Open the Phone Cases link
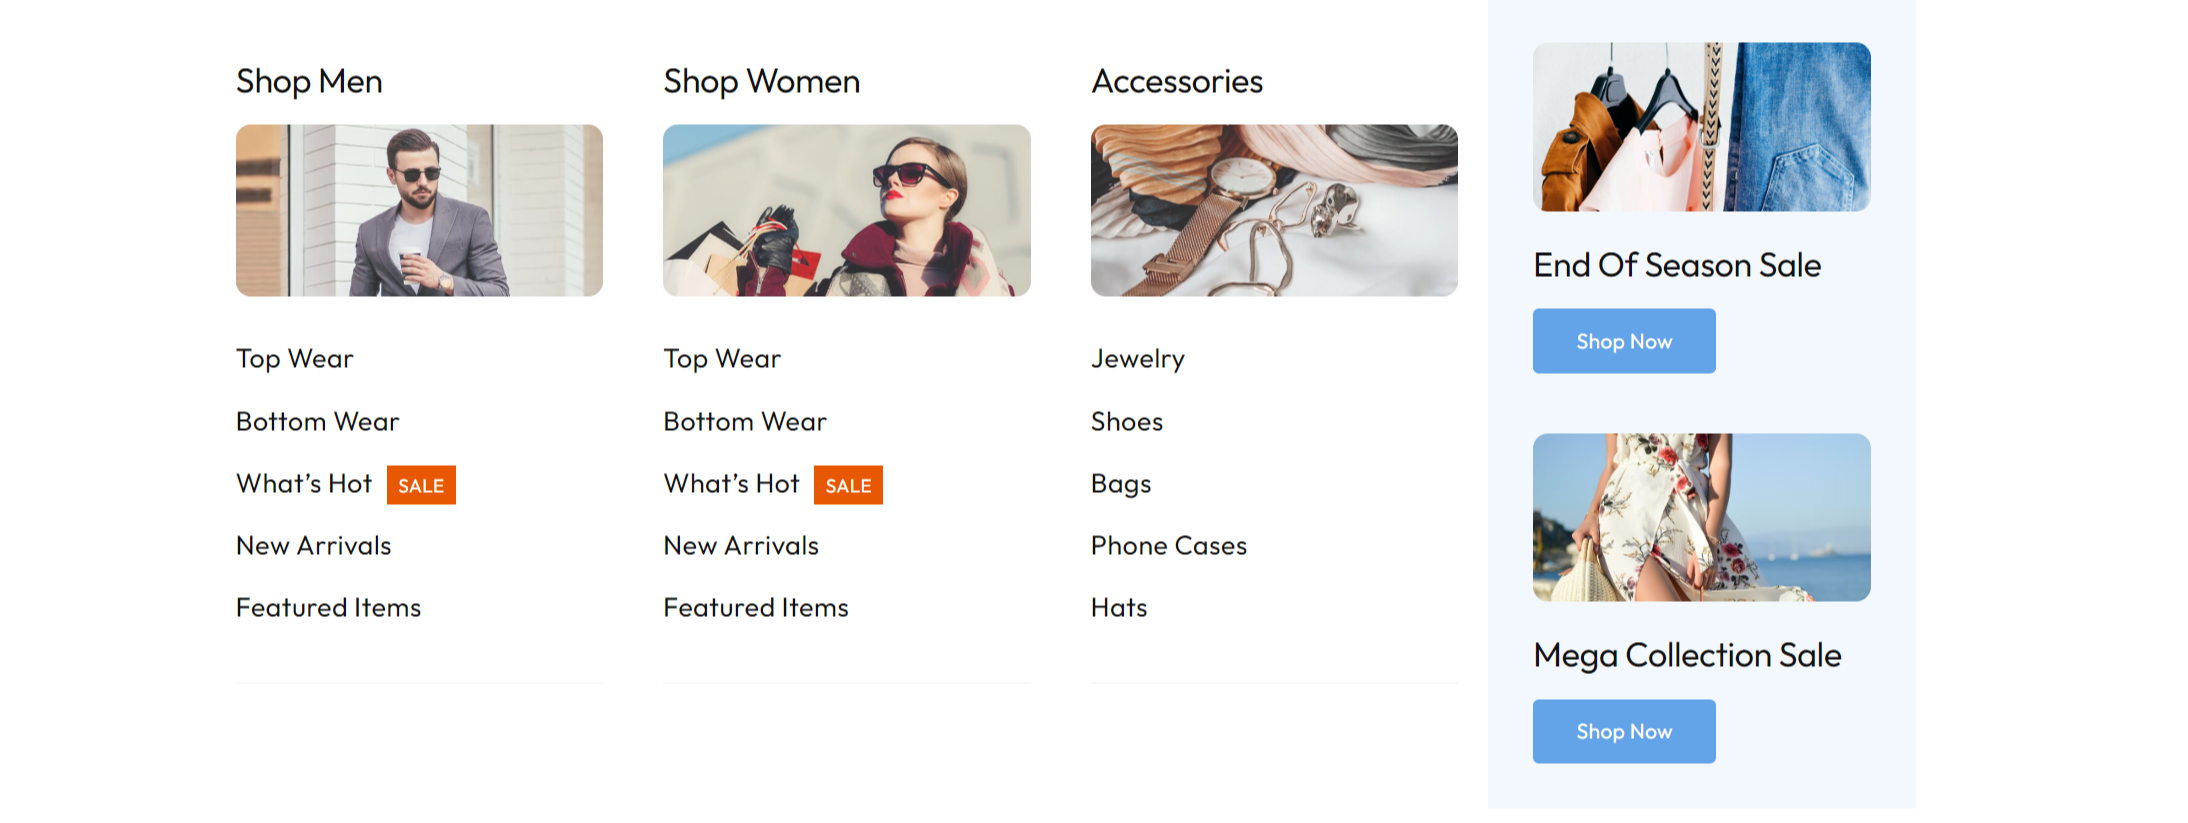 [x=1169, y=546]
